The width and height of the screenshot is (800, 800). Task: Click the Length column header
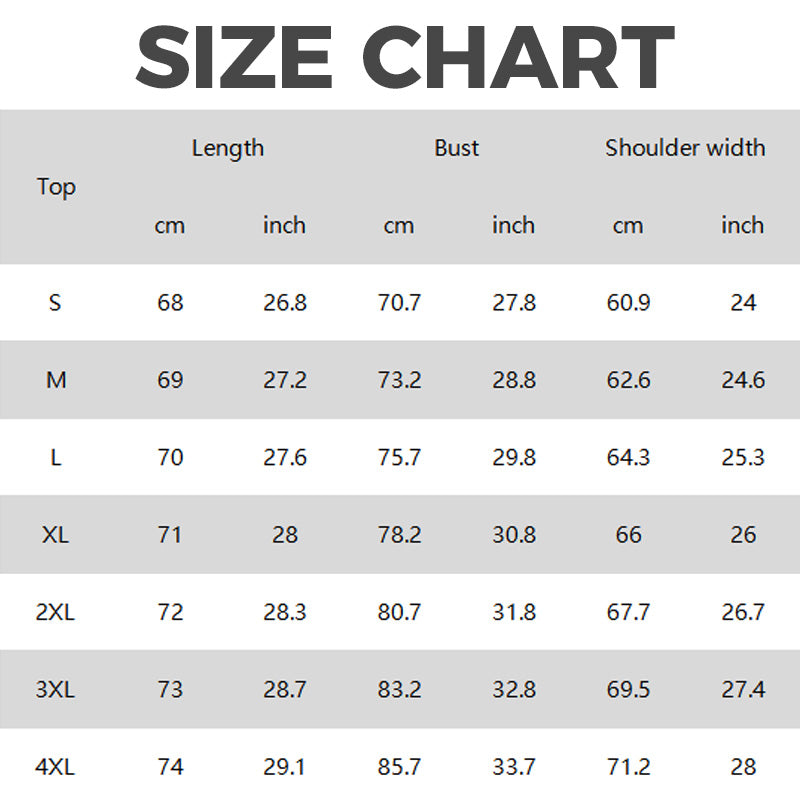[x=228, y=148]
